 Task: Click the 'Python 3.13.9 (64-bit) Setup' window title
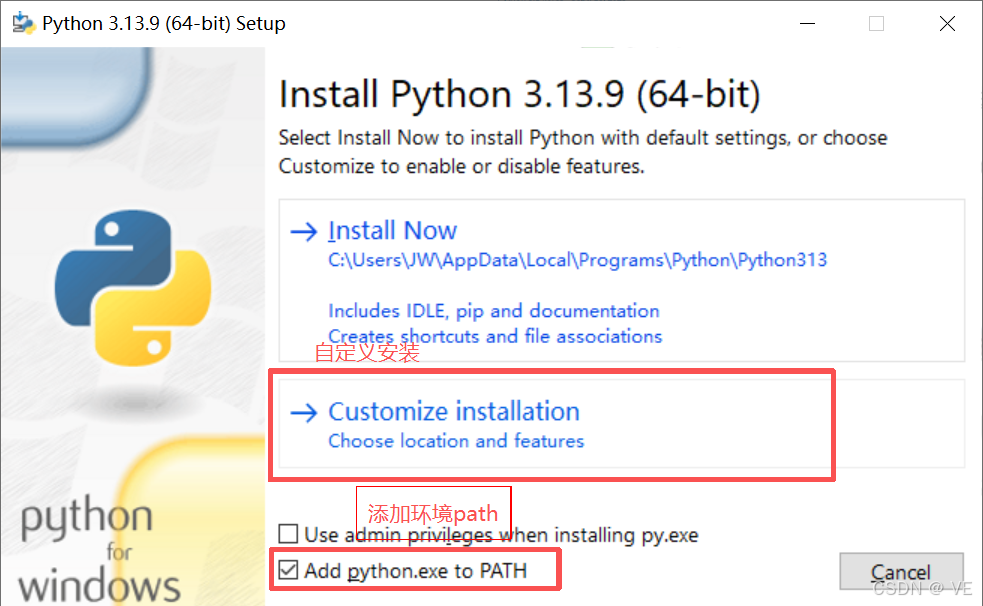(164, 23)
